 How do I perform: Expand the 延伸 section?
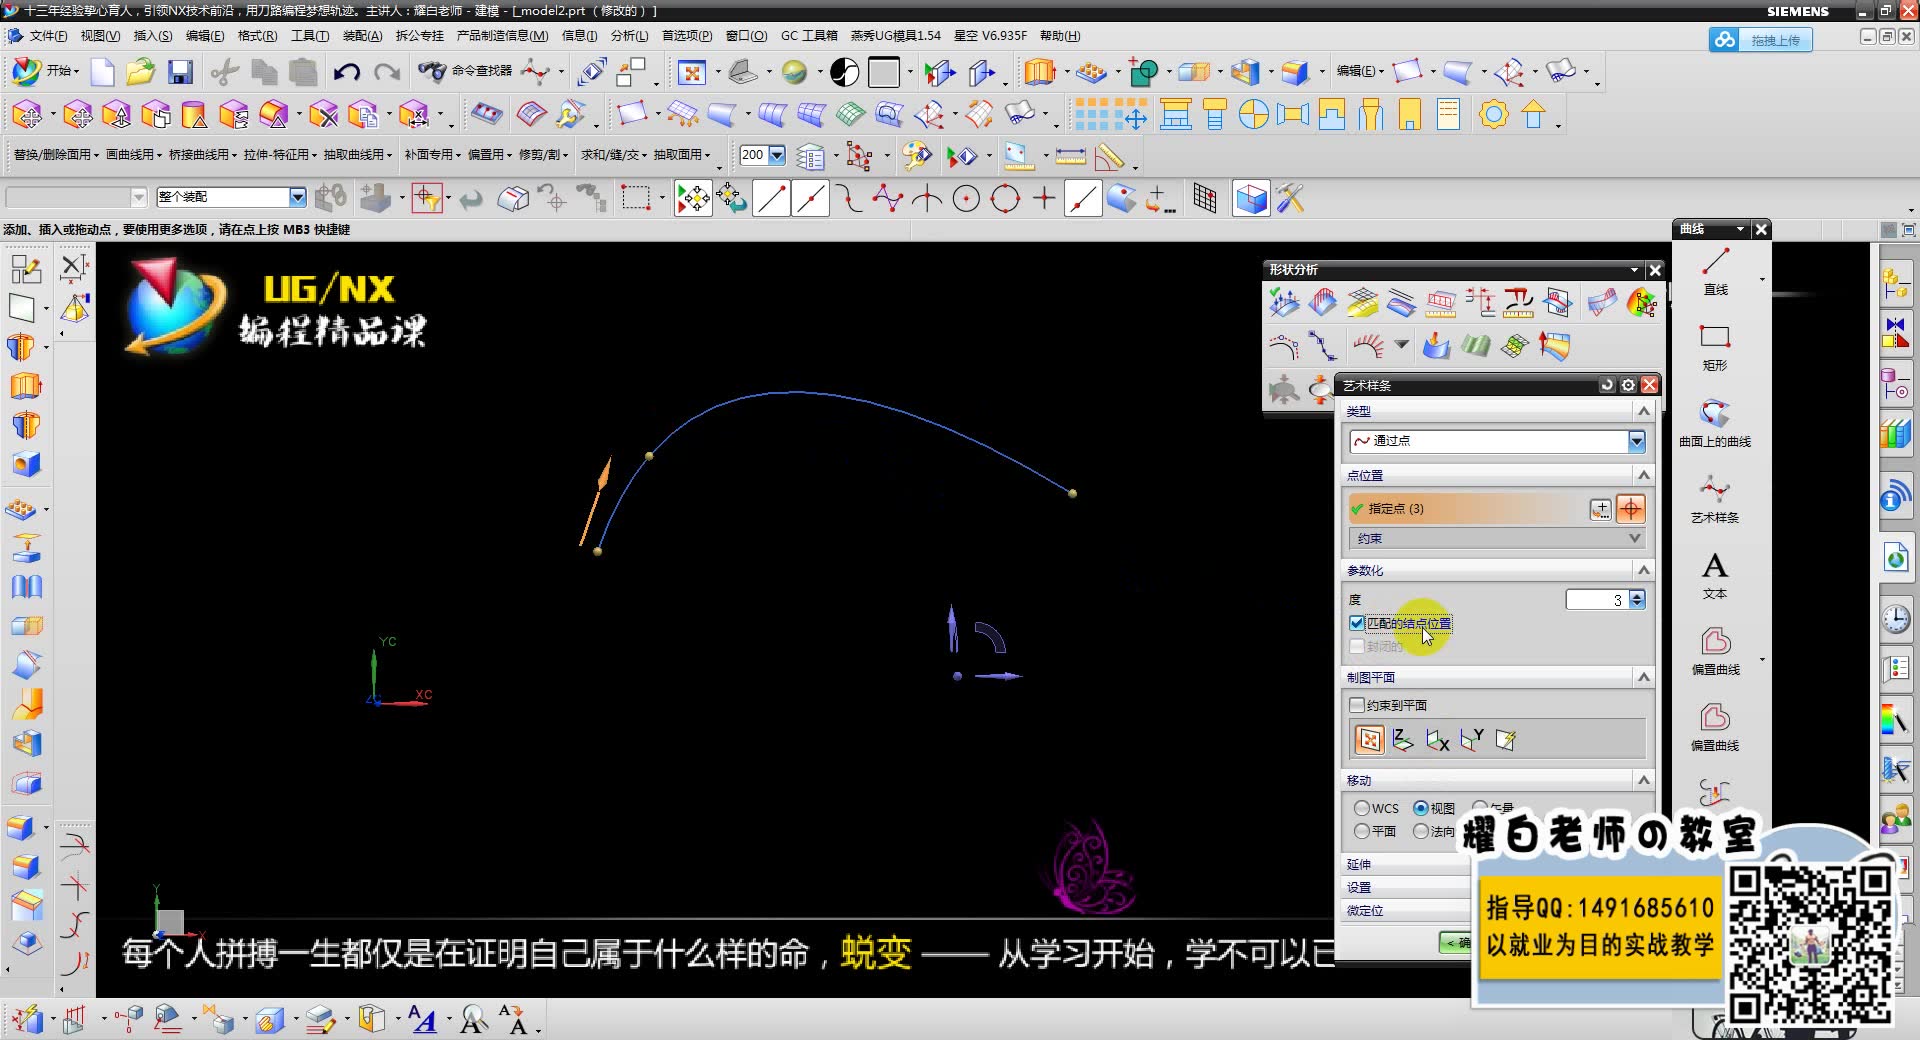[x=1407, y=864]
